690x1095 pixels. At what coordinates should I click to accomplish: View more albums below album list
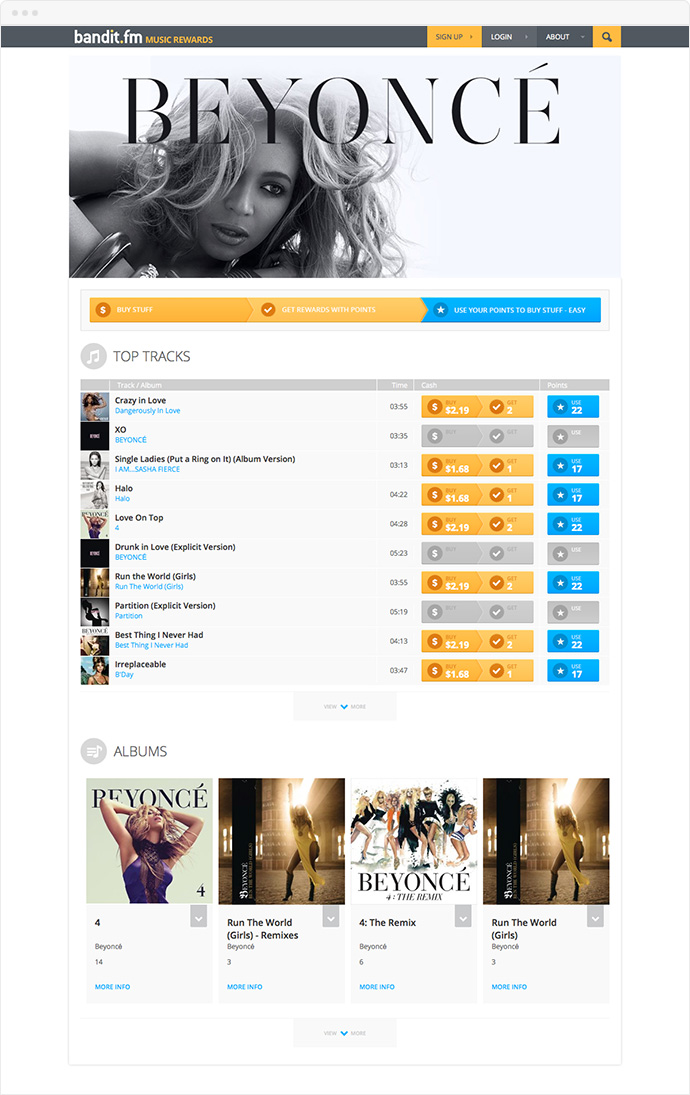click(345, 1033)
